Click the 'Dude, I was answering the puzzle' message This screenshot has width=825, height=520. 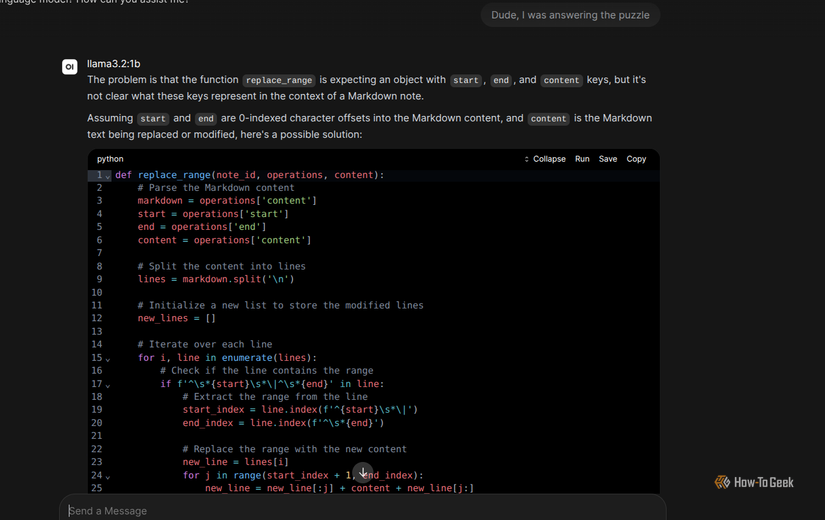point(570,15)
